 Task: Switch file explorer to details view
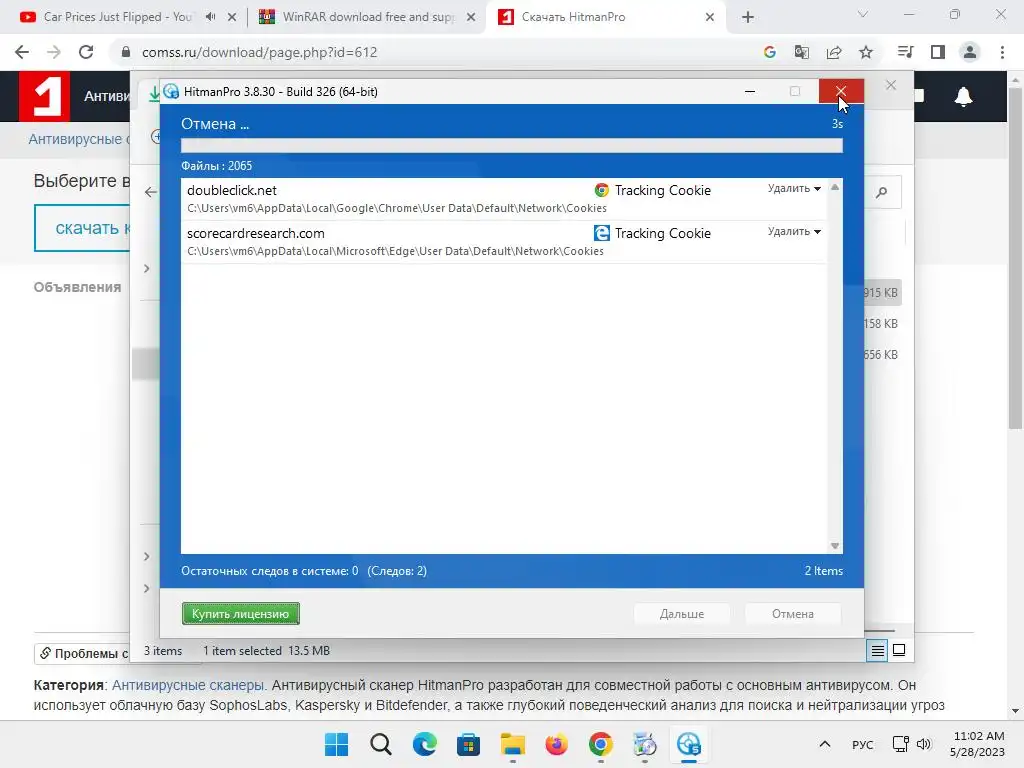[877, 650]
